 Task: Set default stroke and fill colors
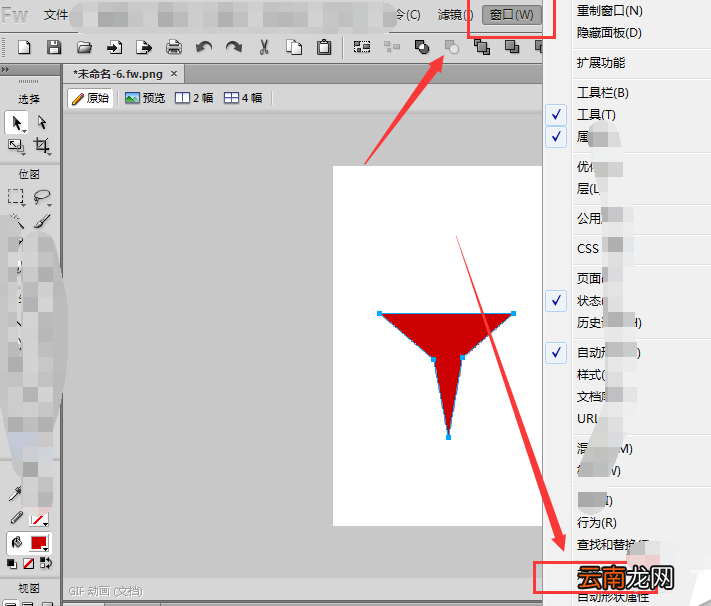(12, 564)
